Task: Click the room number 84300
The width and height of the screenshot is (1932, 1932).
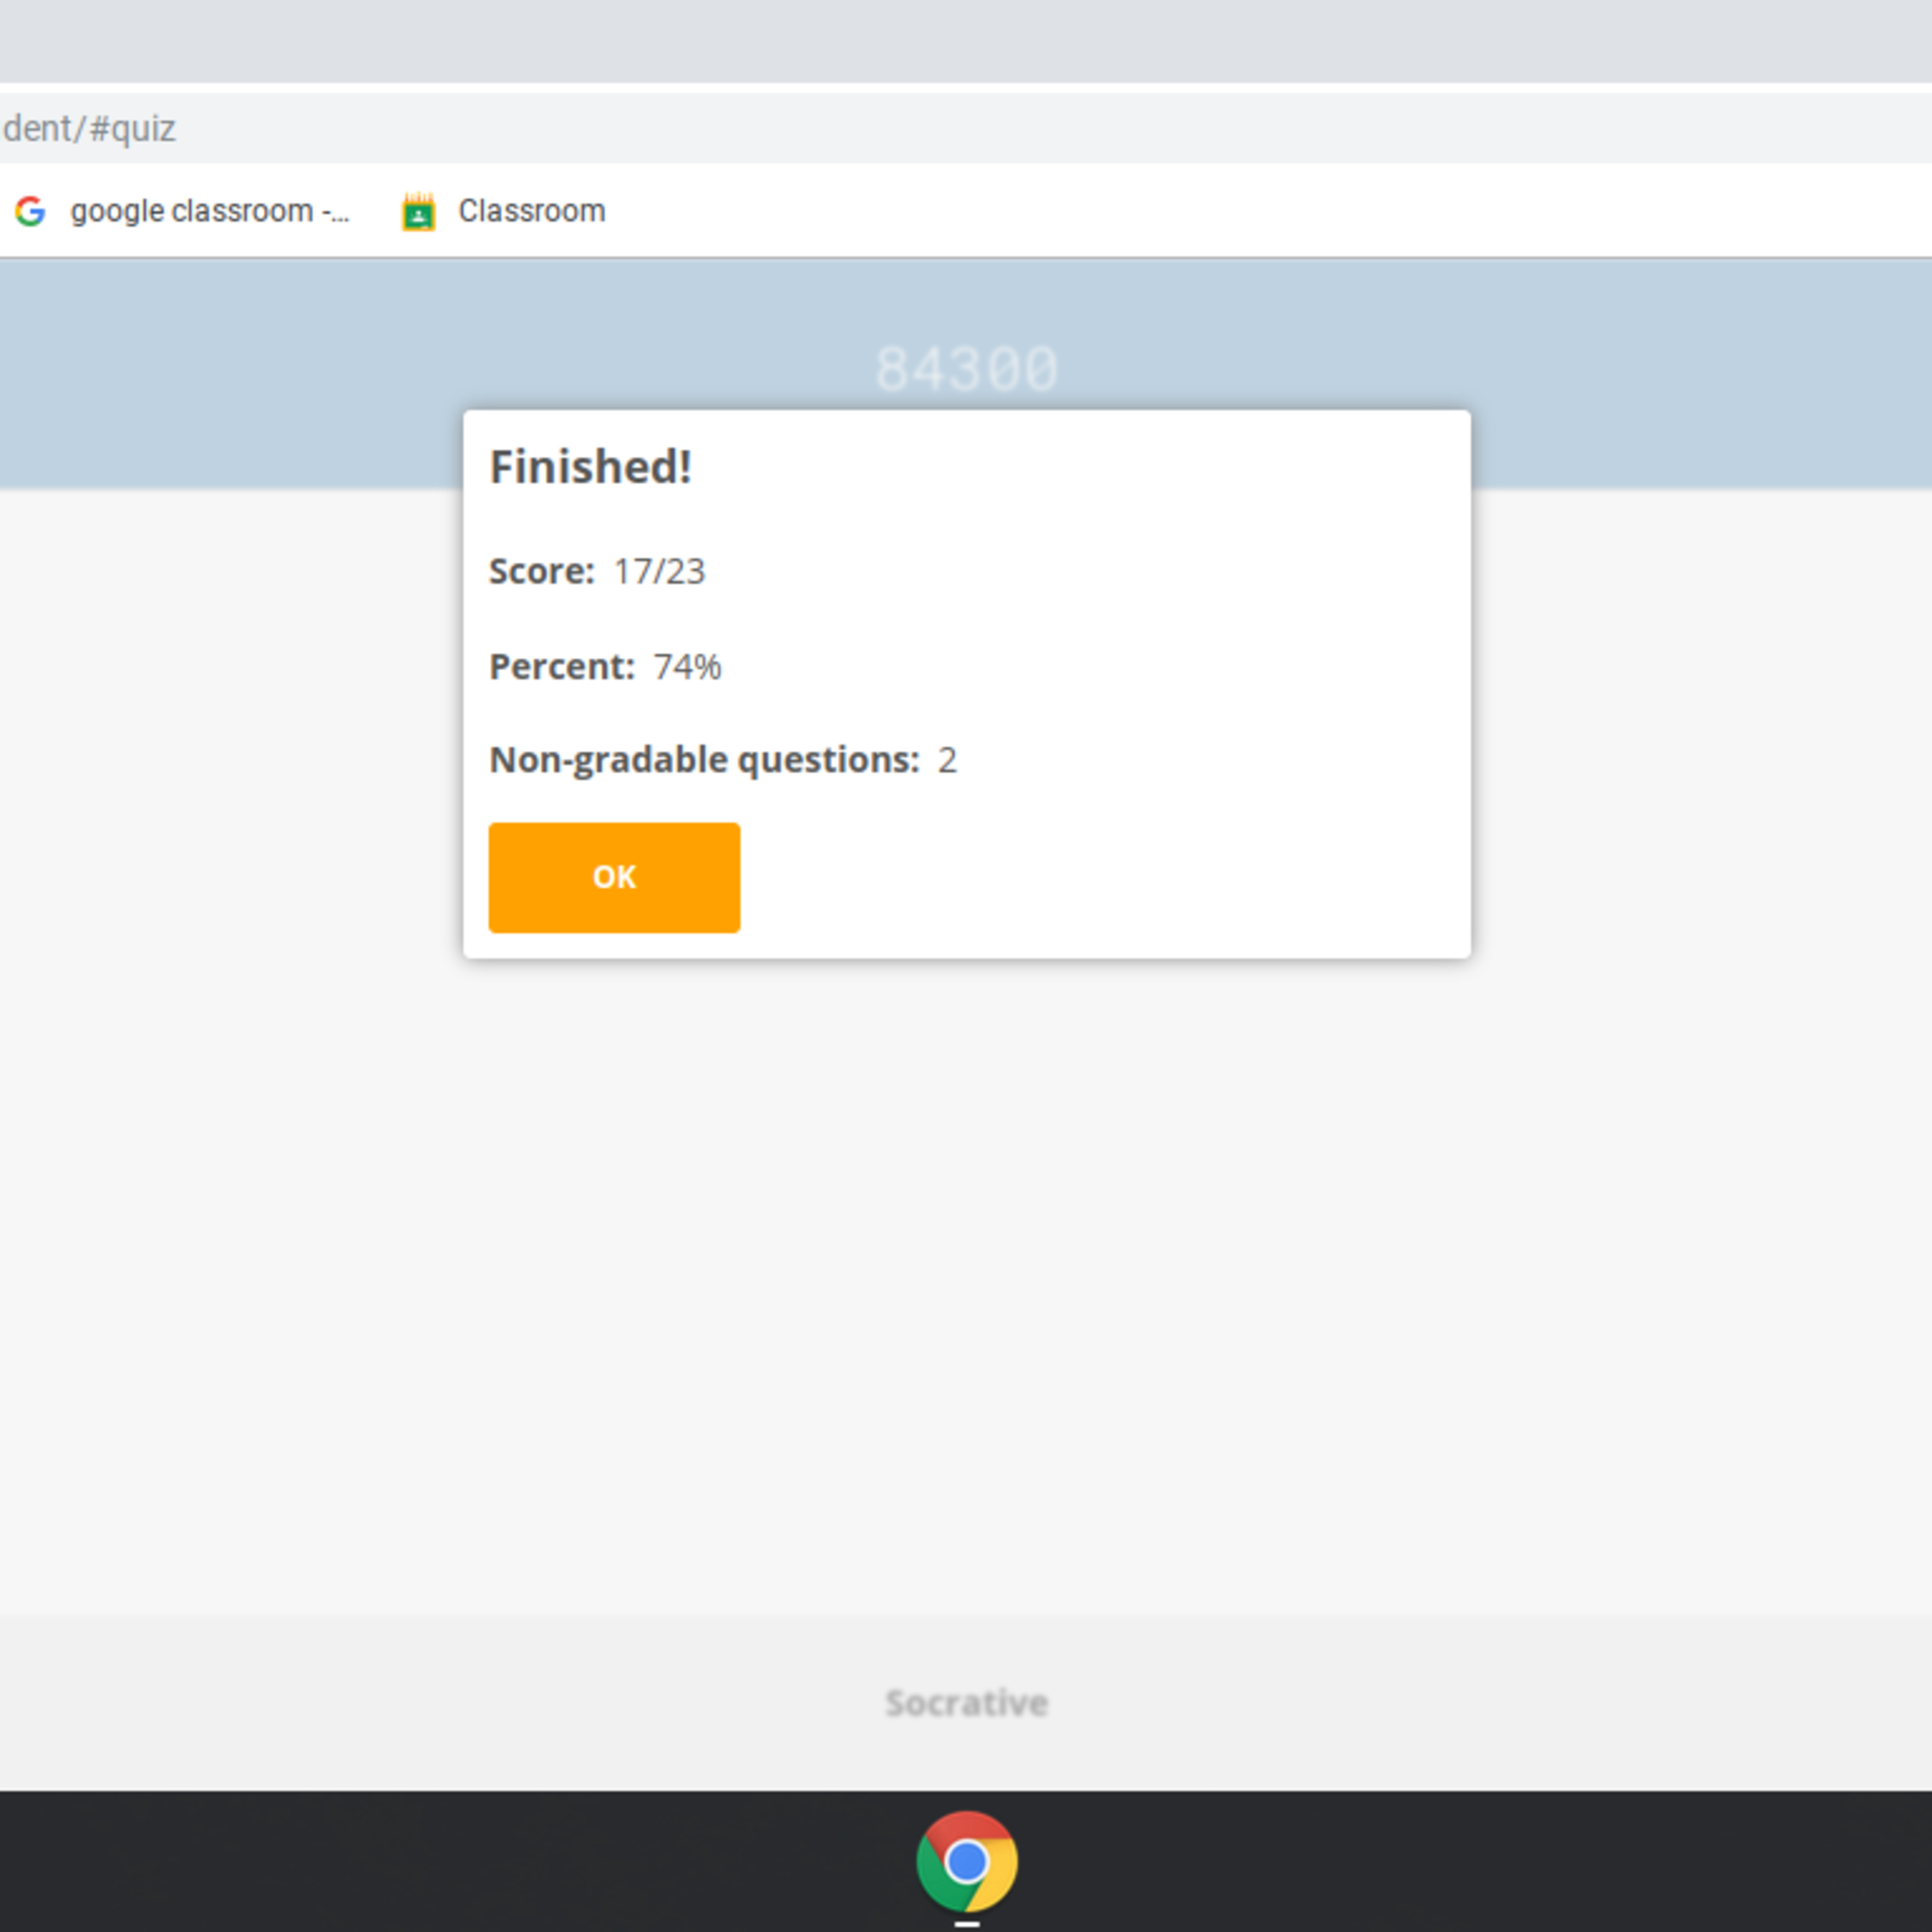Action: [x=966, y=369]
